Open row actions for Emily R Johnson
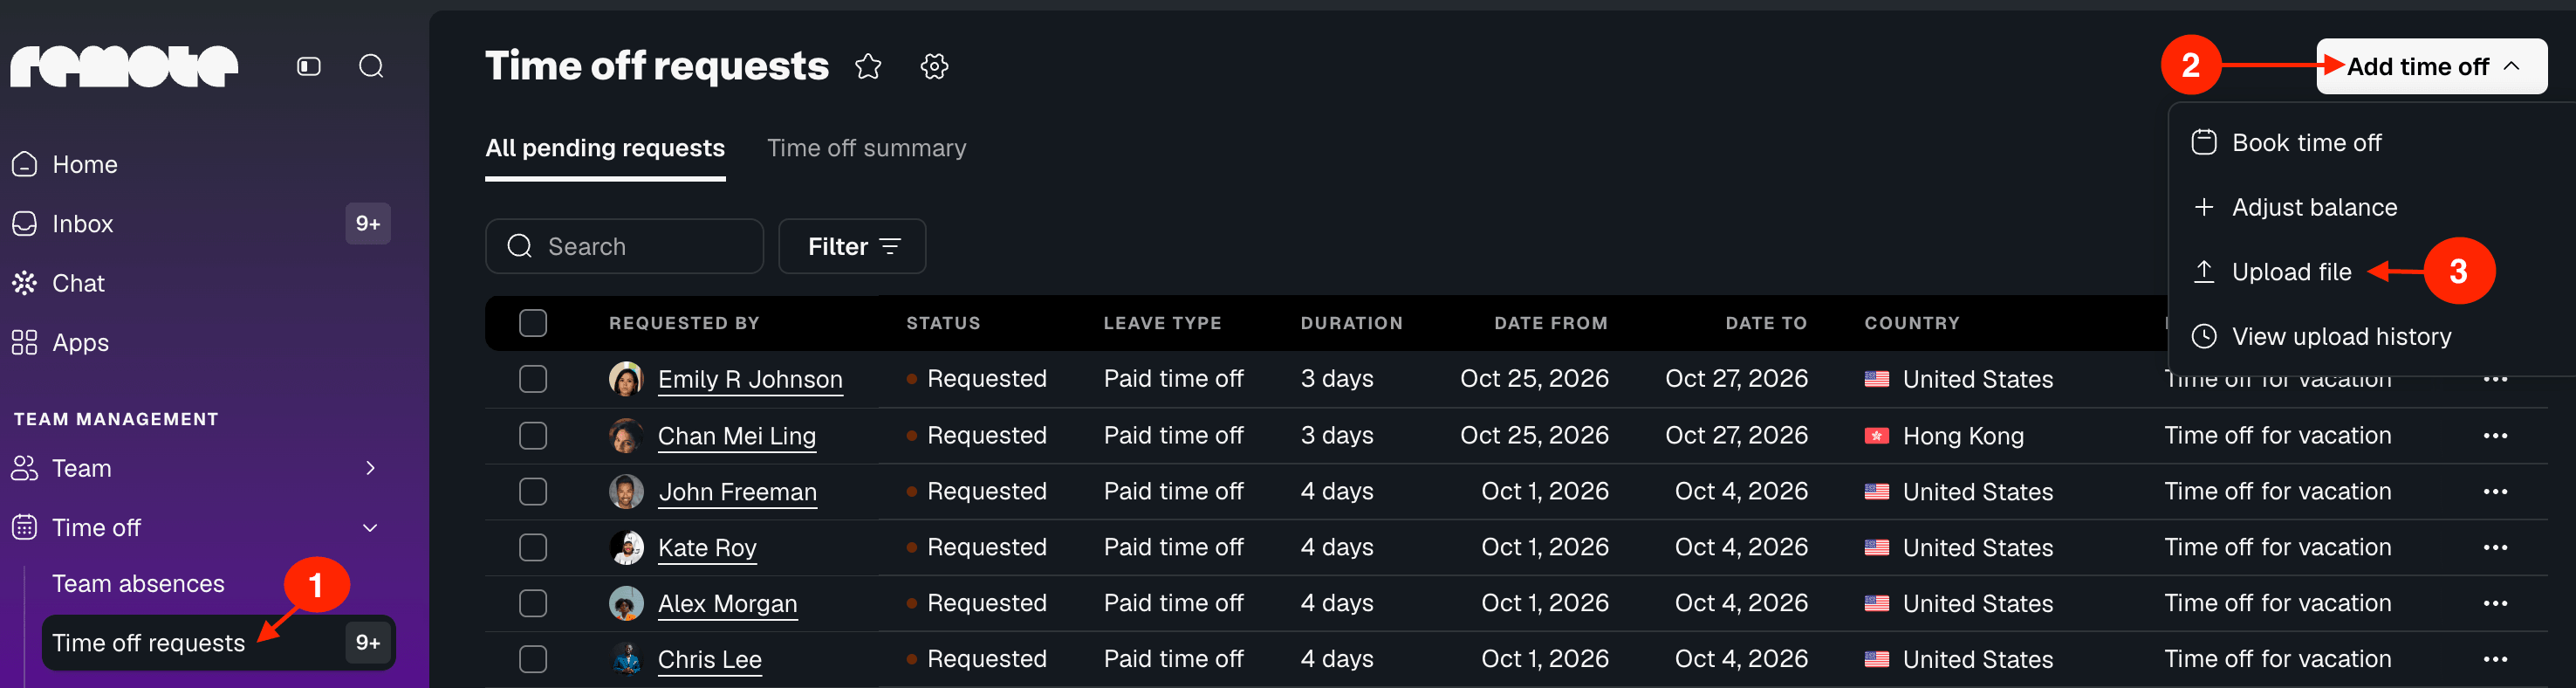Viewport: 2576px width, 688px height. point(2495,379)
